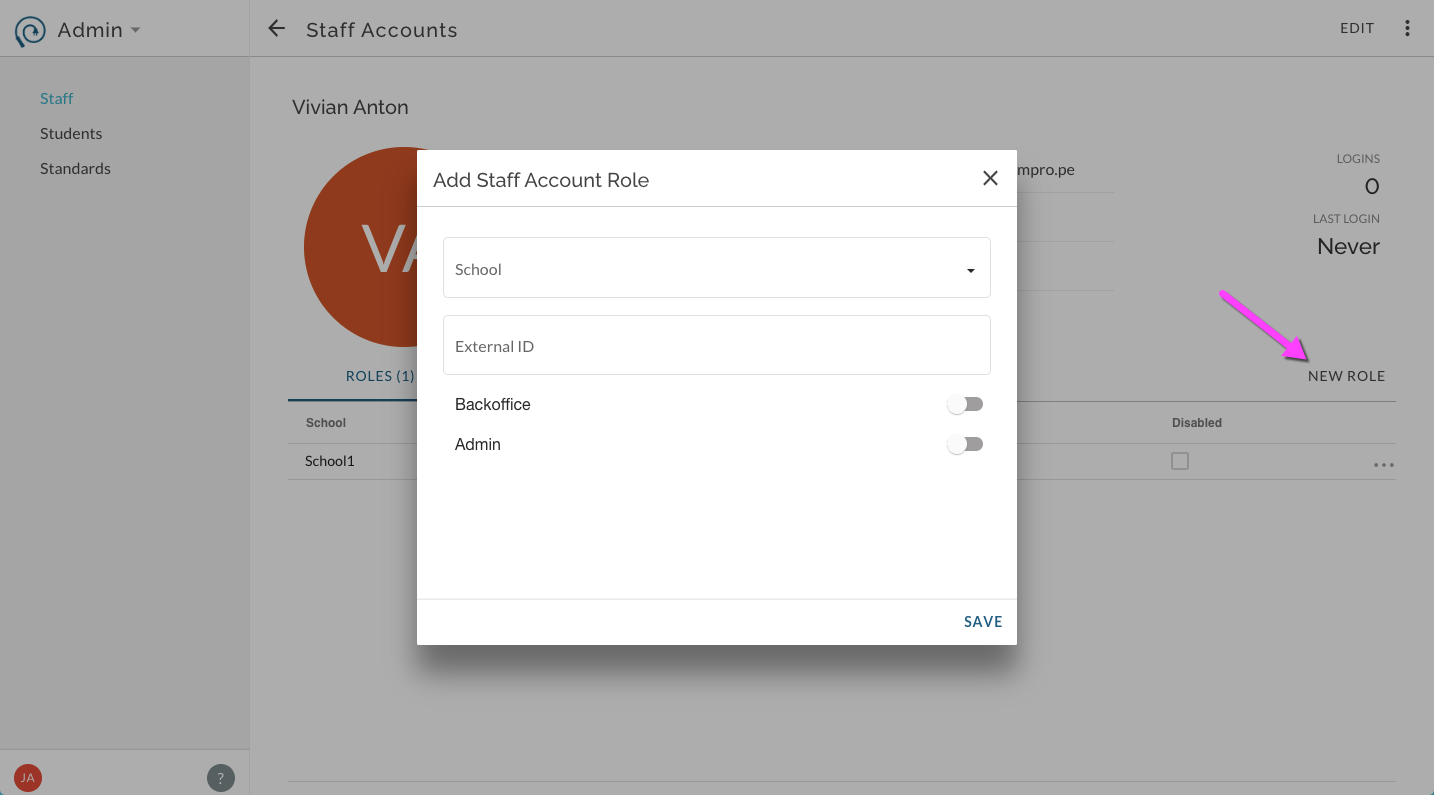Click the School column header
This screenshot has width=1434, height=795.
tap(326, 423)
